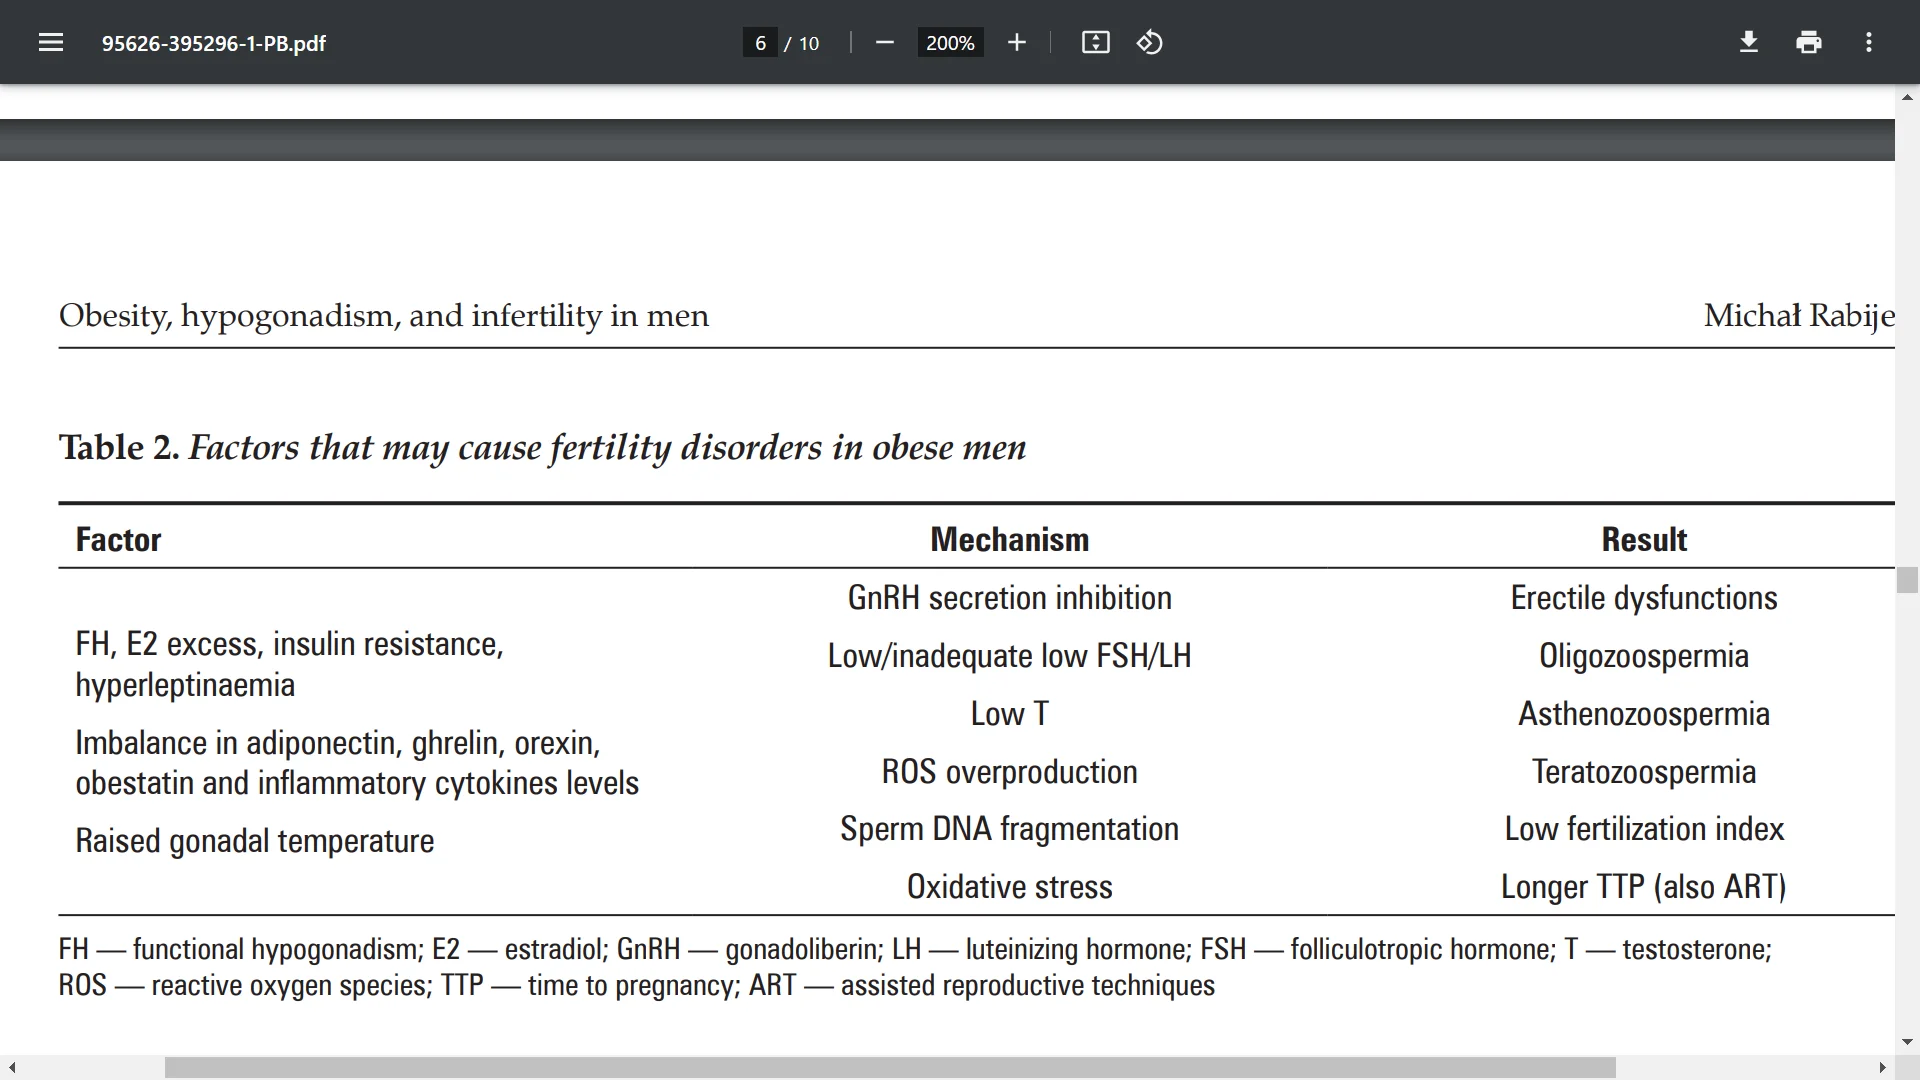Click the zoom percentage input field
The width and height of the screenshot is (1920, 1080).
(949, 42)
